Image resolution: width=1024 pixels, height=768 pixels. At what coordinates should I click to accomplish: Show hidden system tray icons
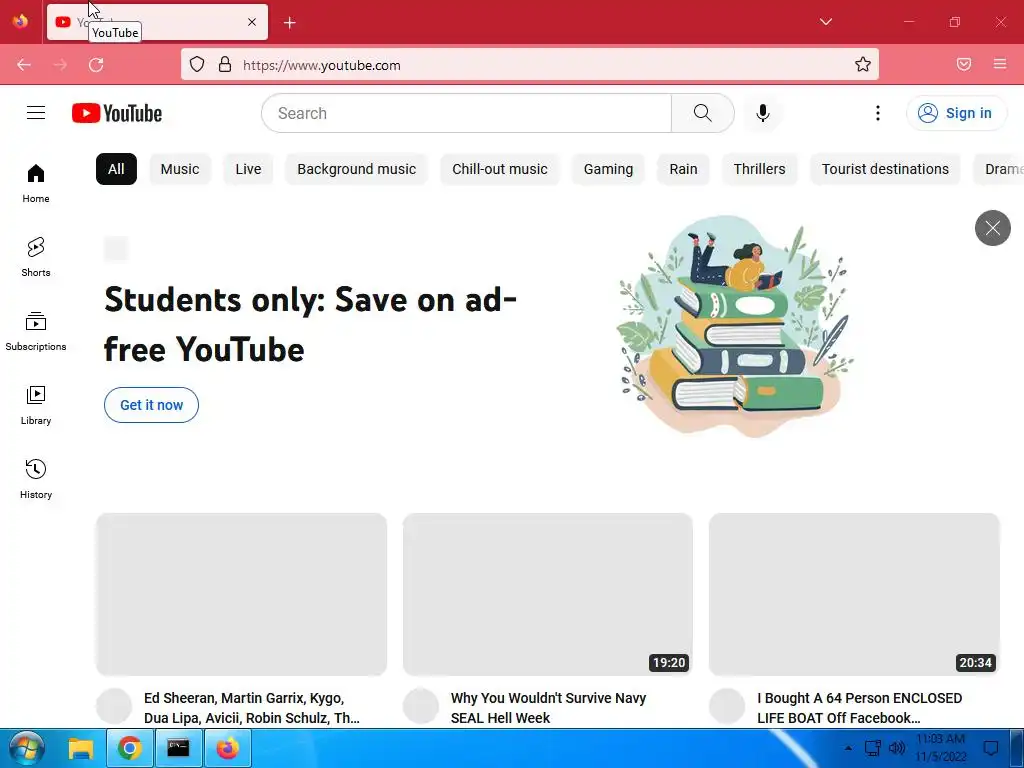[x=848, y=748]
